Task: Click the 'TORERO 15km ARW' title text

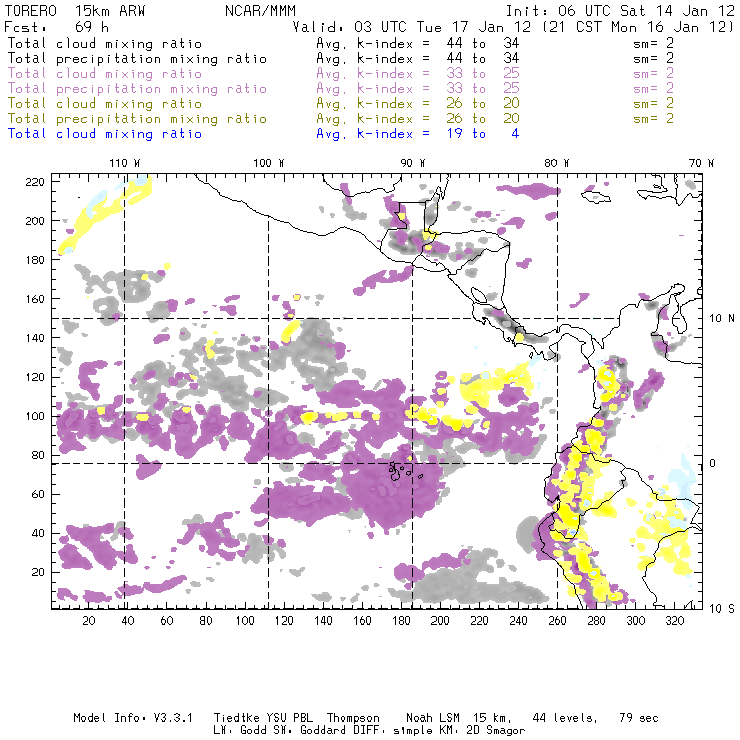Action: point(75,11)
